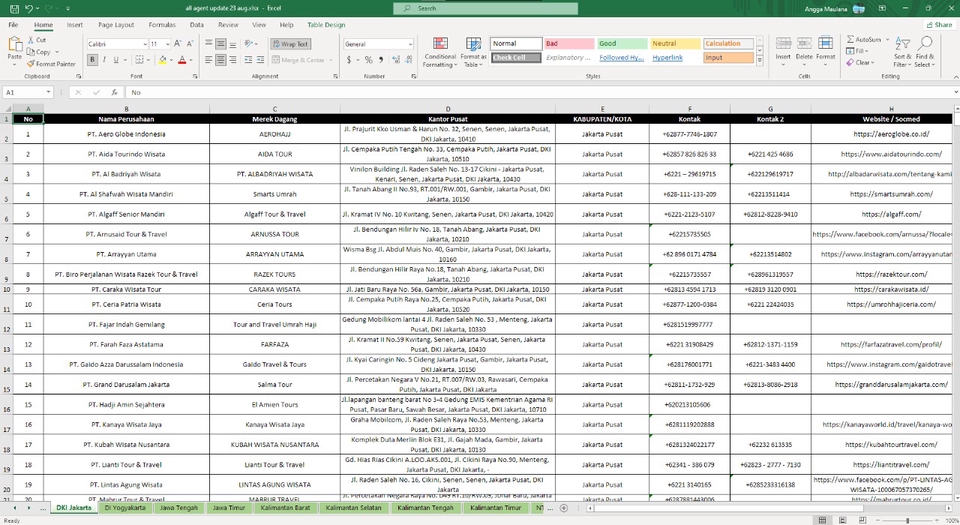Collapse the ribbon with the chevron
This screenshot has width=960, height=525.
[x=955, y=76]
